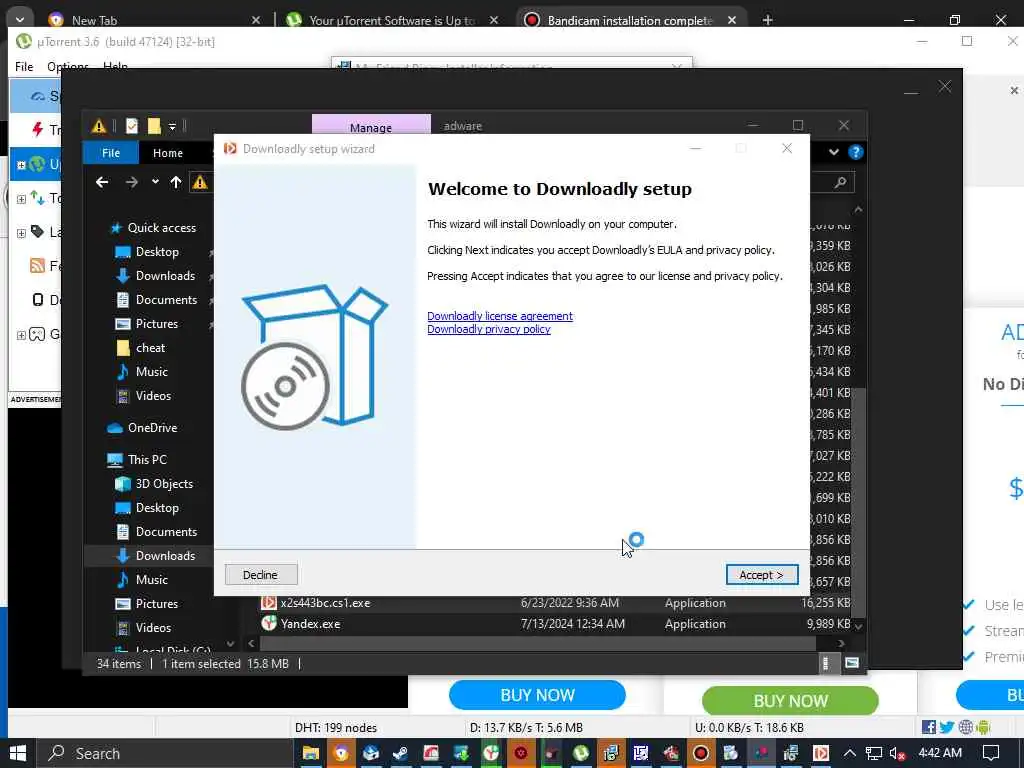Open the Downloadly privacy policy link
Screen dimensions: 1024x768
[488, 329]
